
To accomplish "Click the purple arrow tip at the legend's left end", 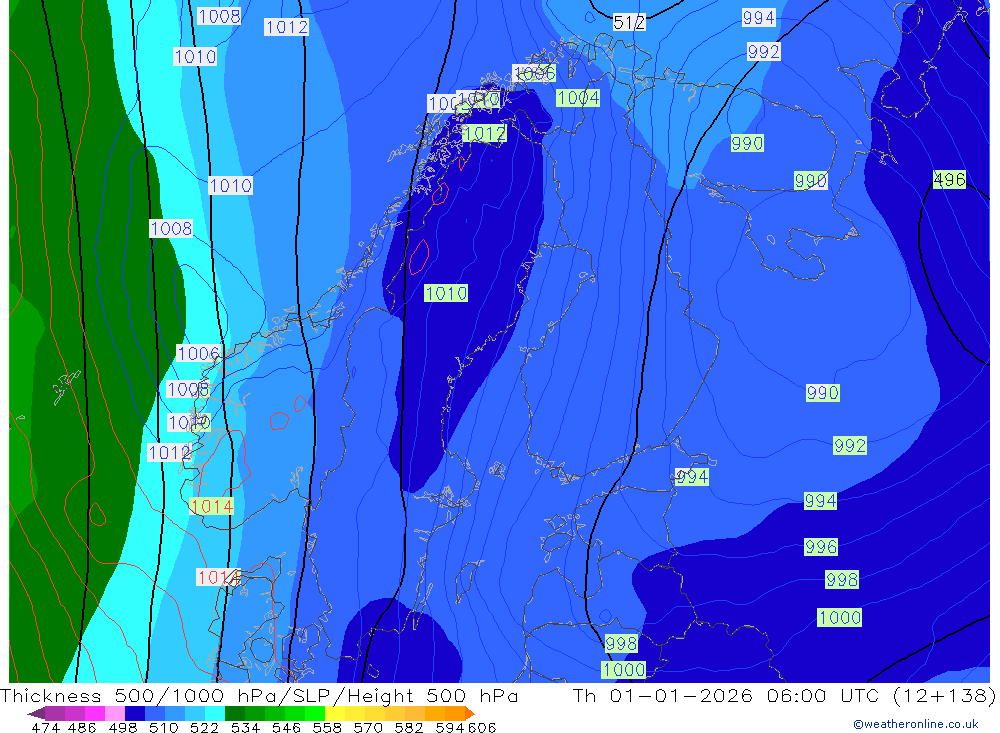I will (36, 713).
